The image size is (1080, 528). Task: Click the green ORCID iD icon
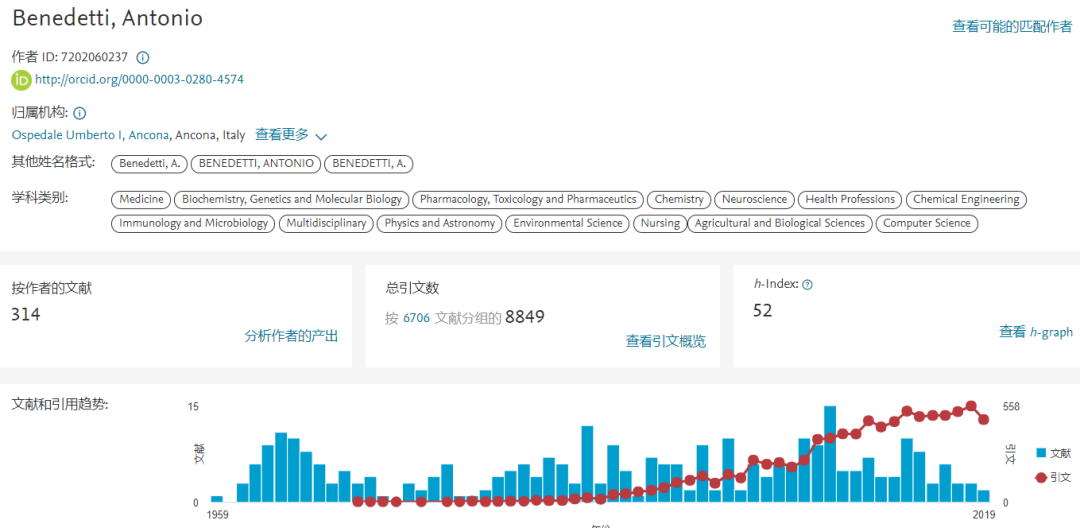(x=21, y=80)
